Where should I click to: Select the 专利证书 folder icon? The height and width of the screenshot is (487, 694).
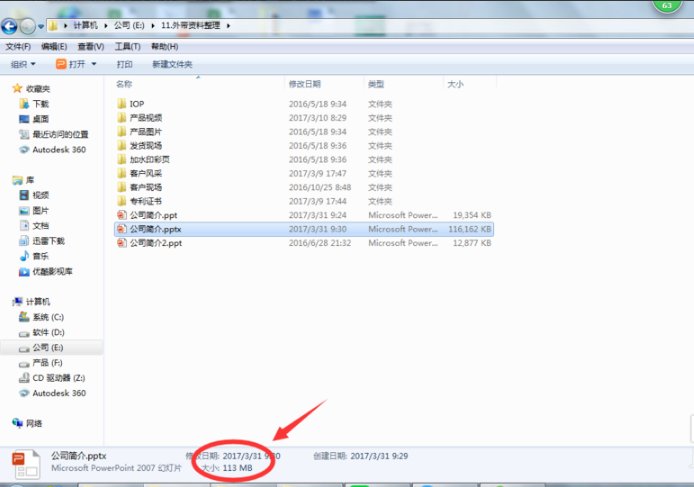tap(122, 201)
